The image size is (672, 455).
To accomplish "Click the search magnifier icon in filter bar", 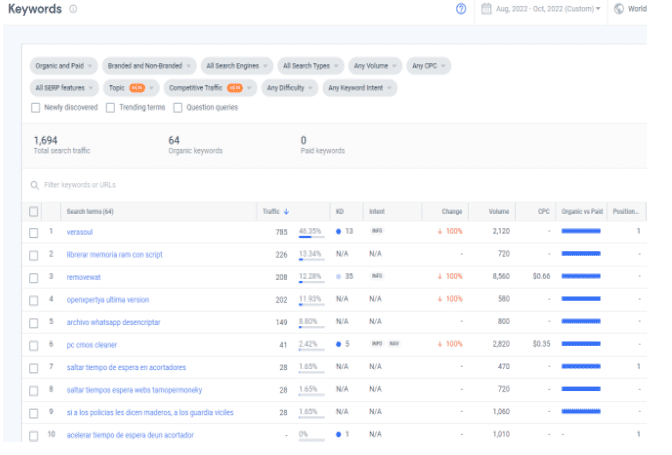I will (x=34, y=185).
